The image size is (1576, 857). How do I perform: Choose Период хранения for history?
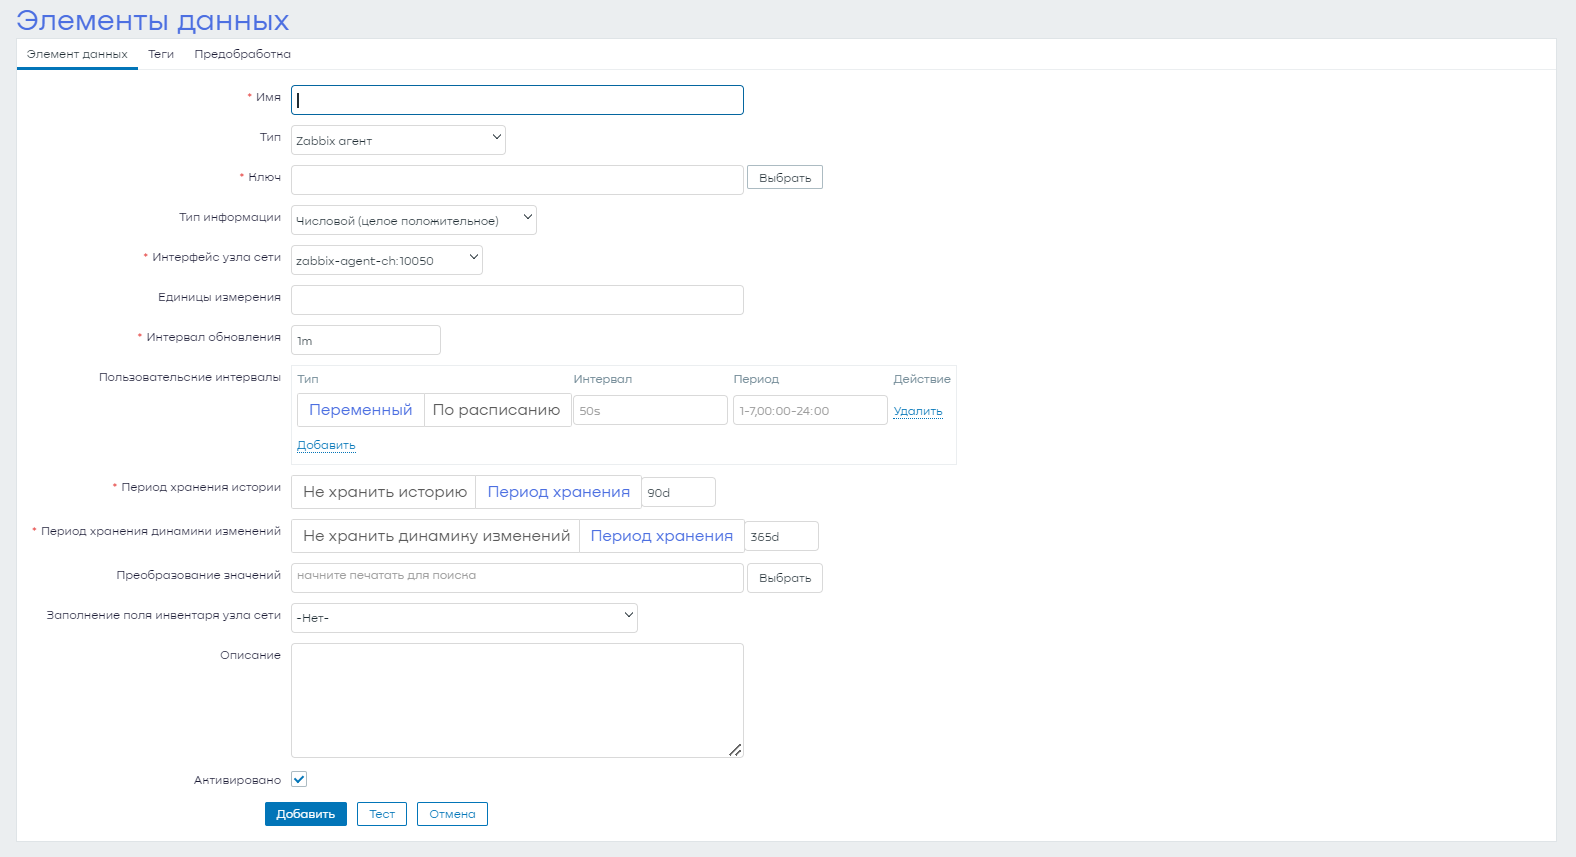point(559,492)
